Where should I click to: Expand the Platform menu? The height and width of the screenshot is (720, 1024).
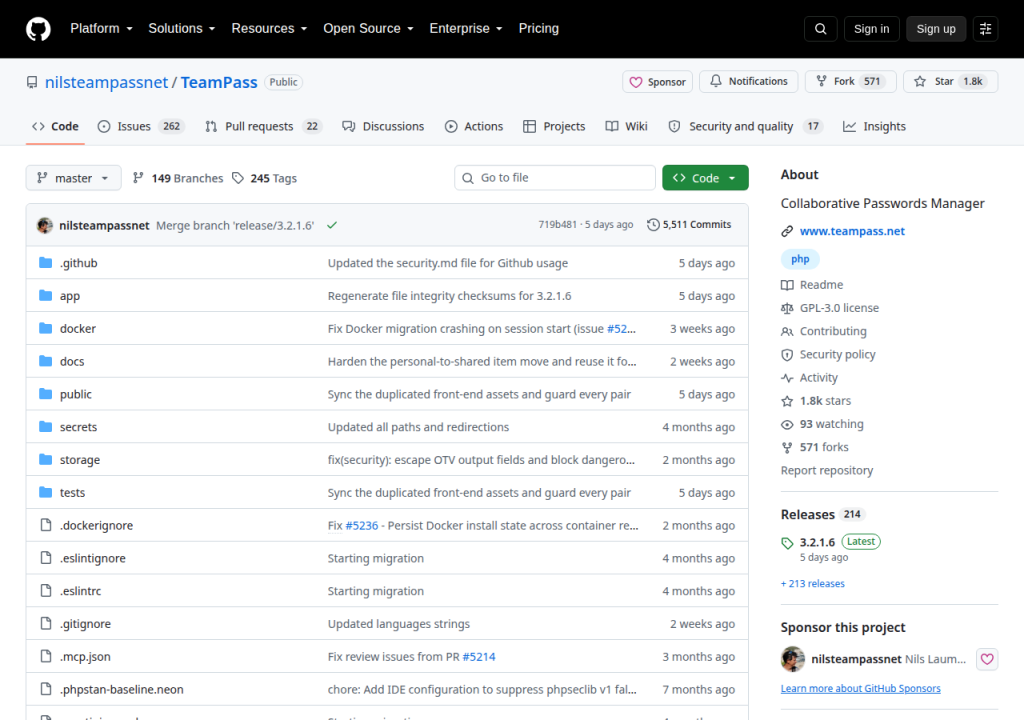[x=101, y=29]
